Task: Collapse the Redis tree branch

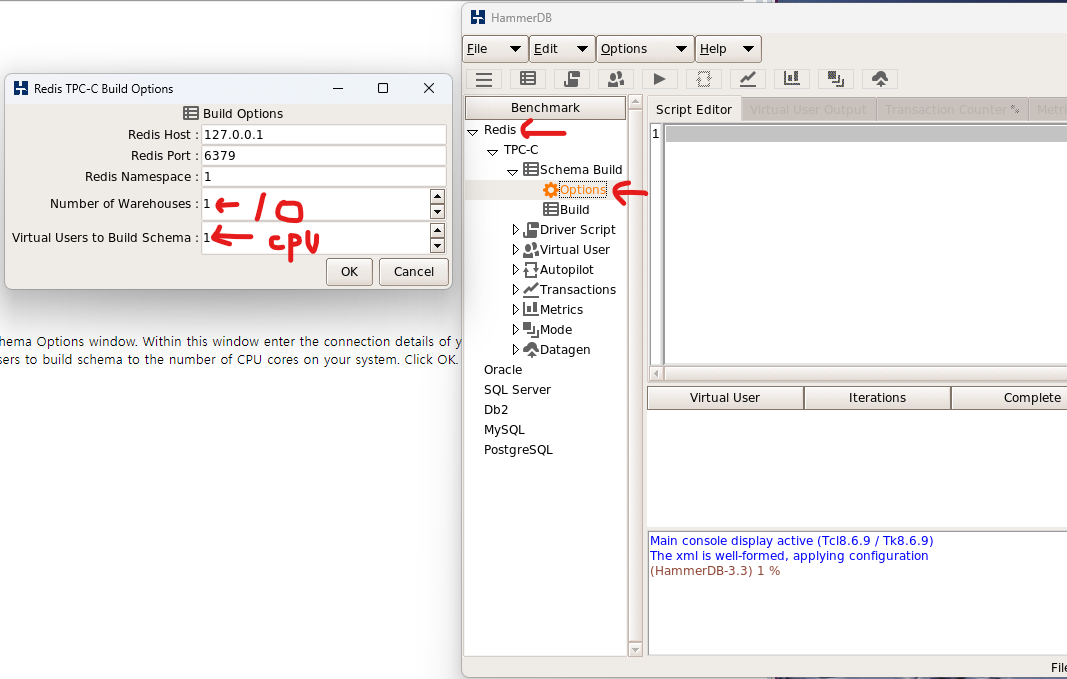Action: coord(470,129)
